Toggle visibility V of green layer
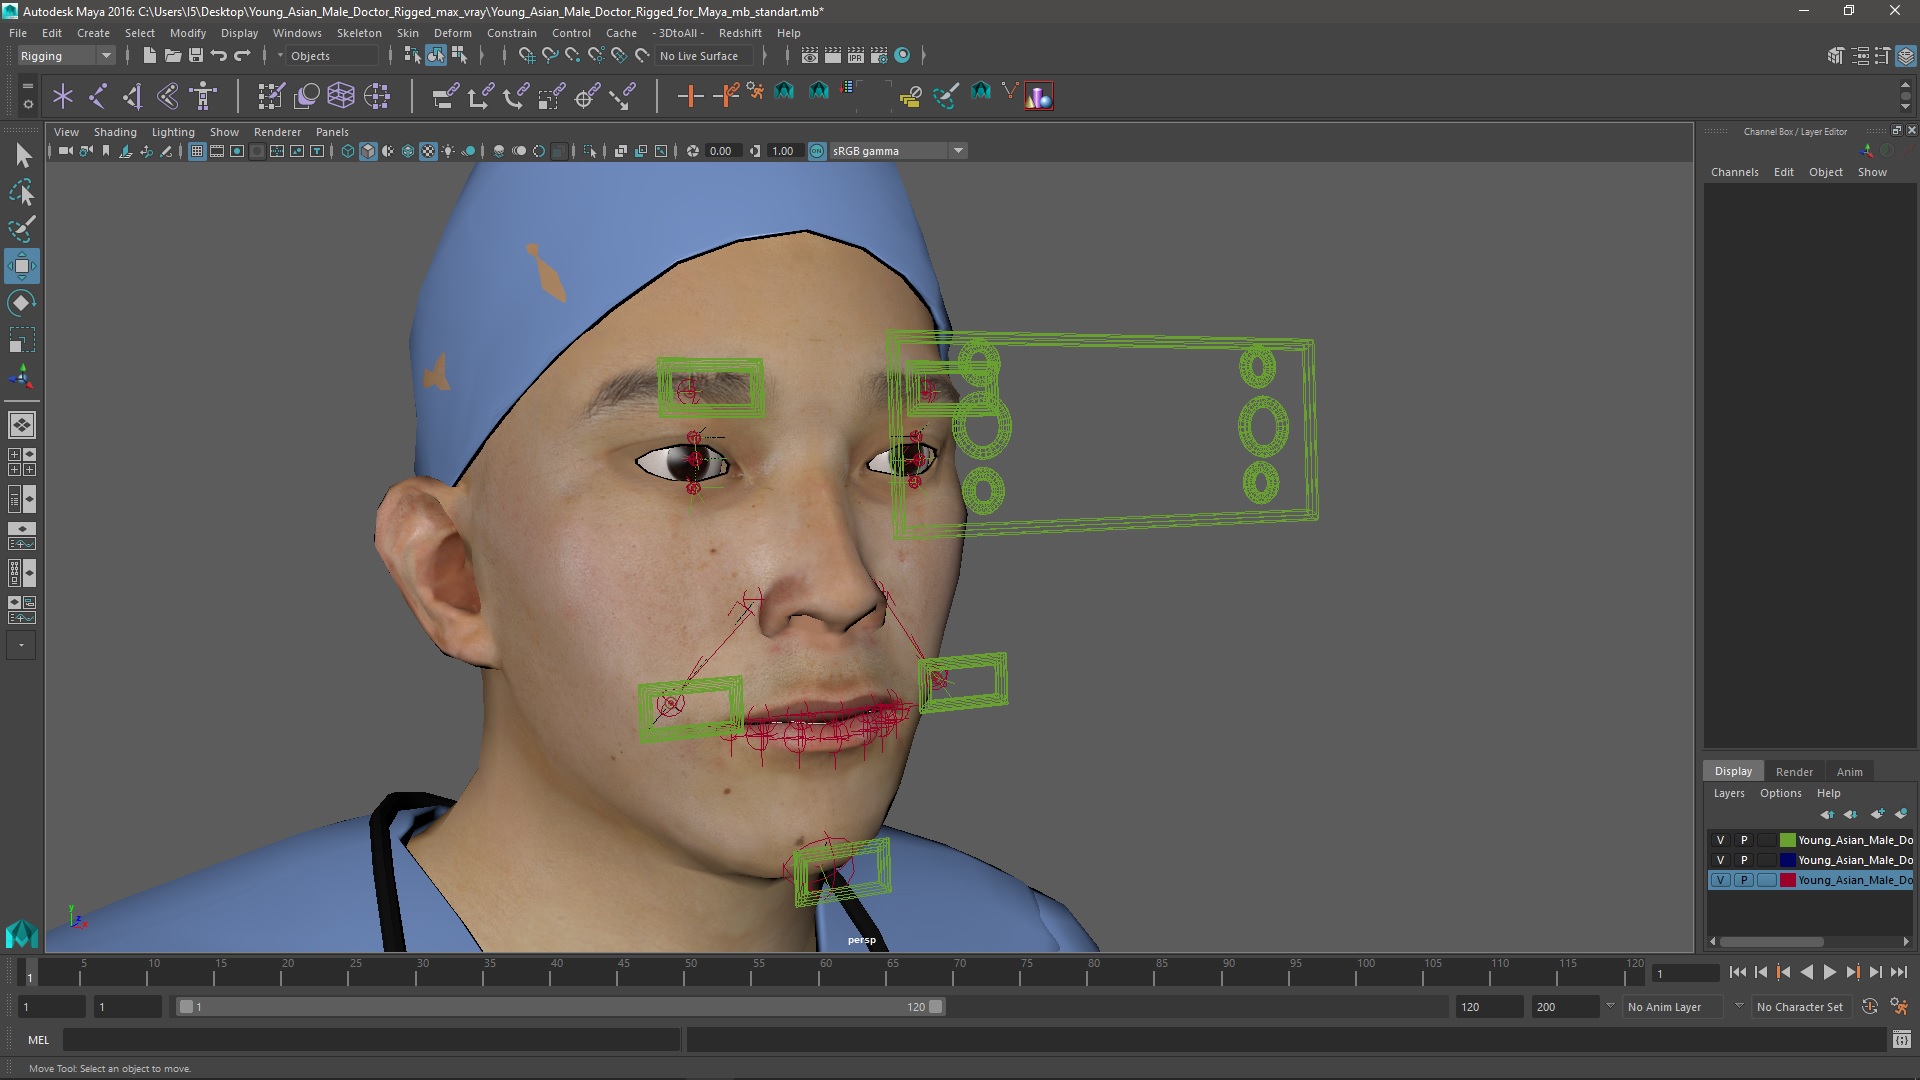The width and height of the screenshot is (1920, 1080). pyautogui.click(x=1720, y=840)
